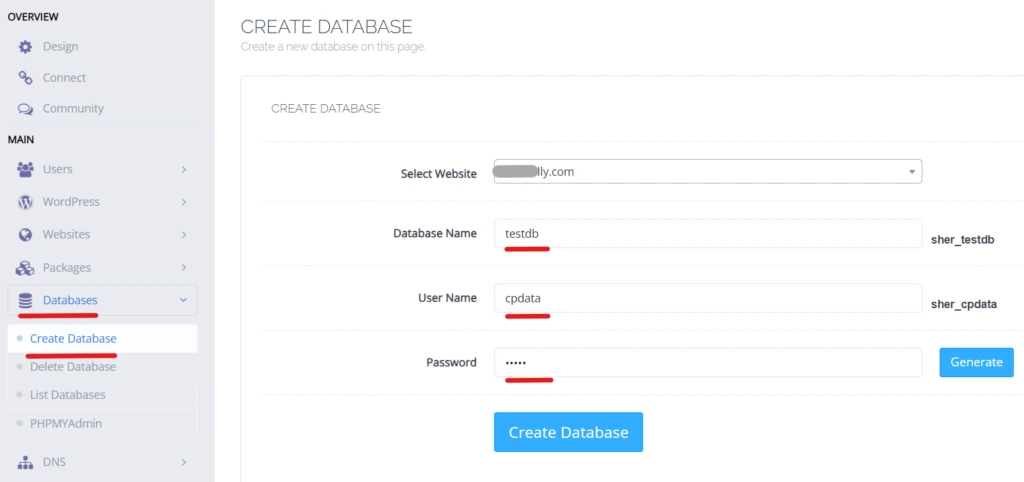
Task: Click the Users group icon
Action: tap(25, 170)
